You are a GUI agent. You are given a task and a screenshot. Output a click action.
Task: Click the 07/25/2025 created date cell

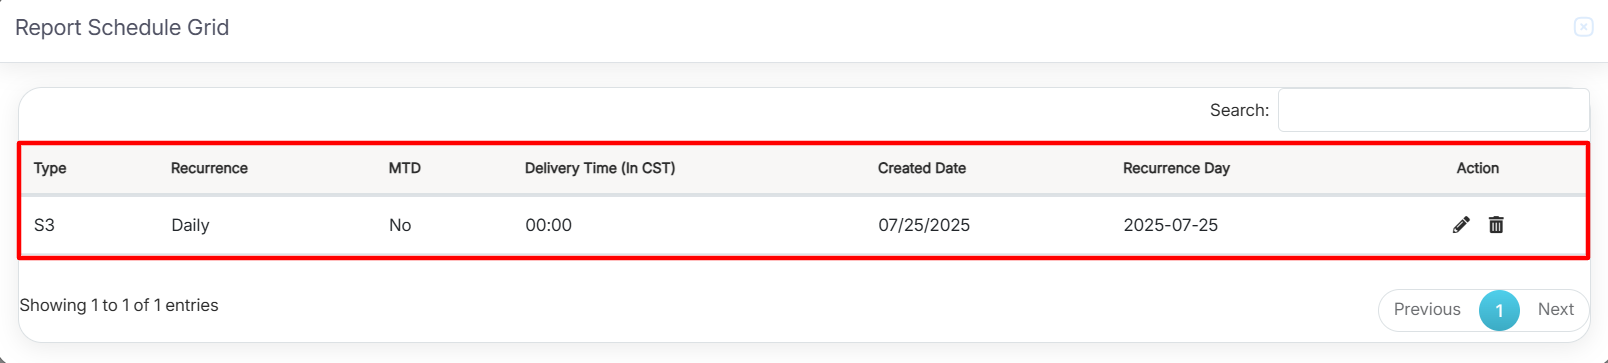(x=924, y=225)
